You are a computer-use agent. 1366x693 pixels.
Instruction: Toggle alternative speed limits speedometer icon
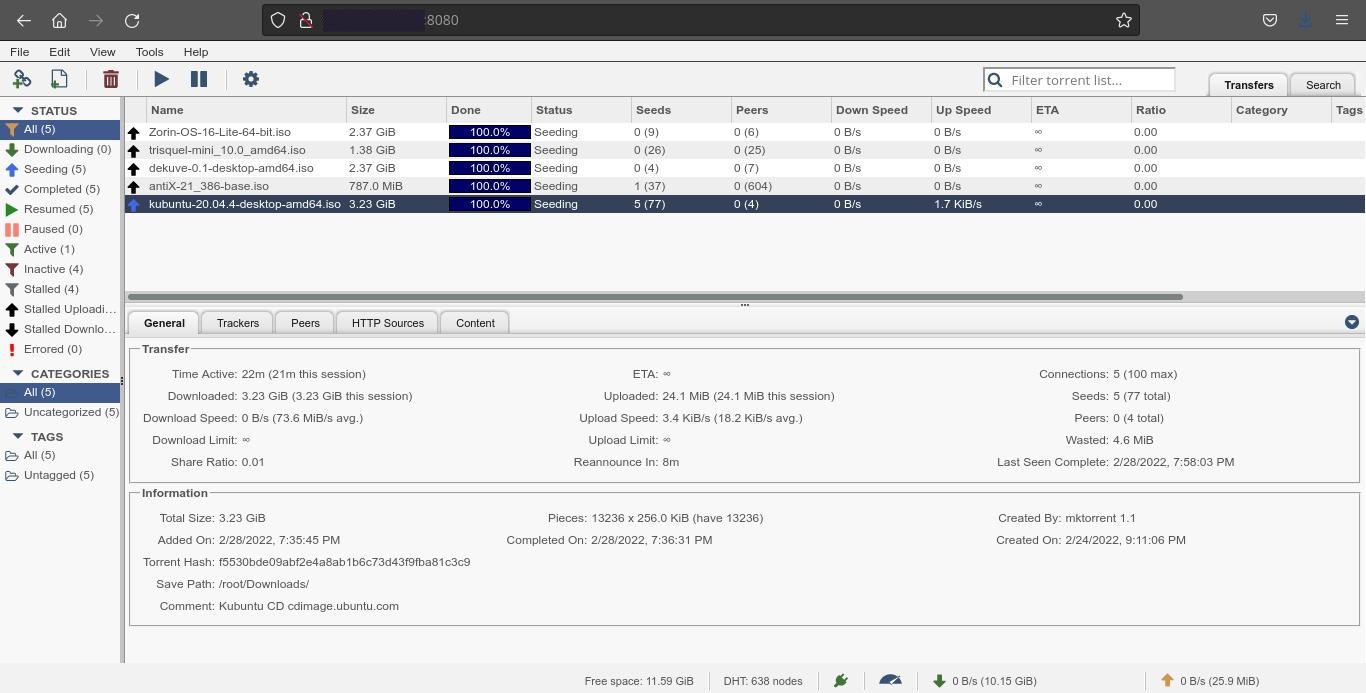pos(890,680)
